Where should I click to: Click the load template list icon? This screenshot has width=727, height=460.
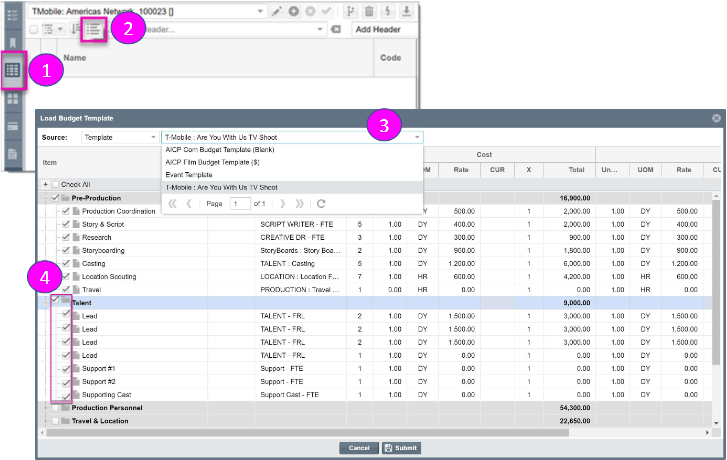(x=93, y=30)
